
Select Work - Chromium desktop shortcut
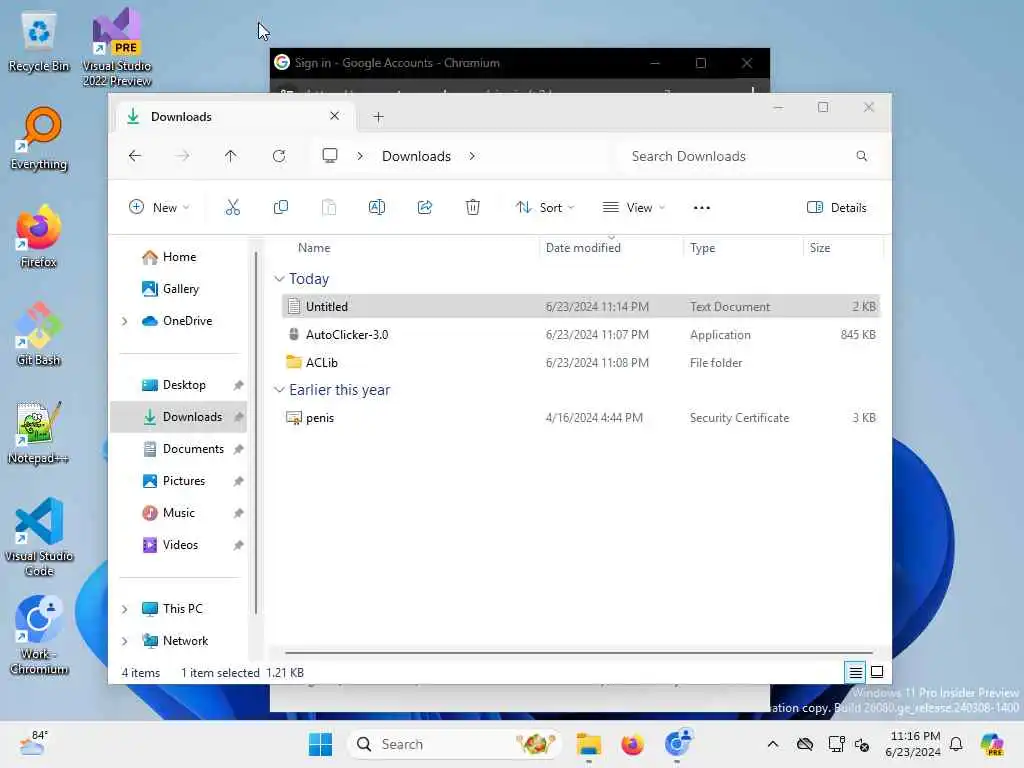tap(39, 635)
